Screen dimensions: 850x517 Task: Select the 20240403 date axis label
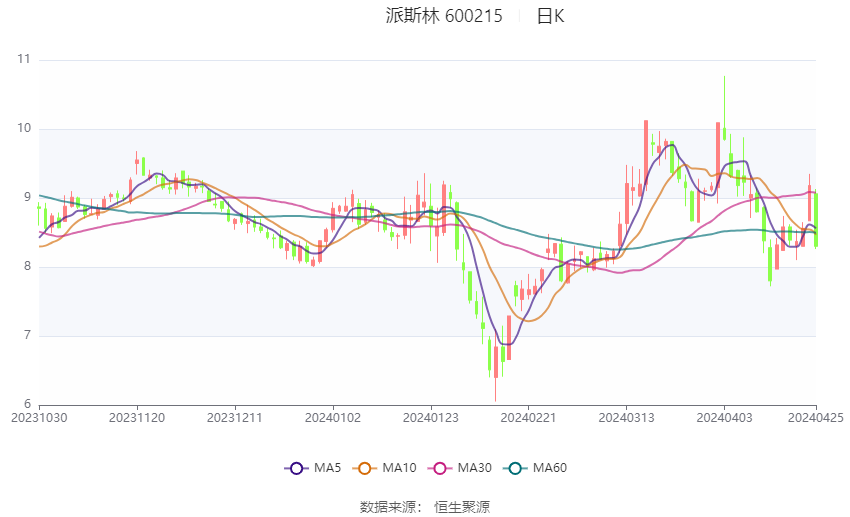point(723,418)
